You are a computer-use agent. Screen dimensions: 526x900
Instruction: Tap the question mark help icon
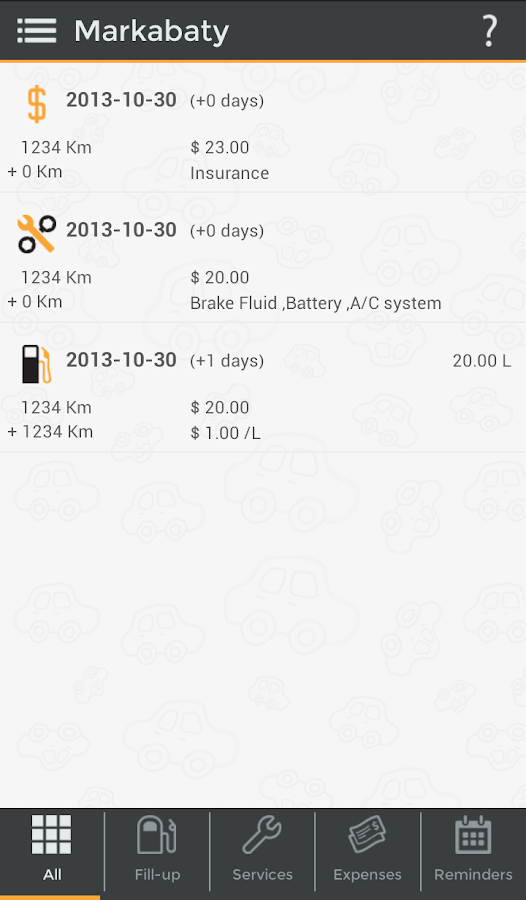coord(489,31)
